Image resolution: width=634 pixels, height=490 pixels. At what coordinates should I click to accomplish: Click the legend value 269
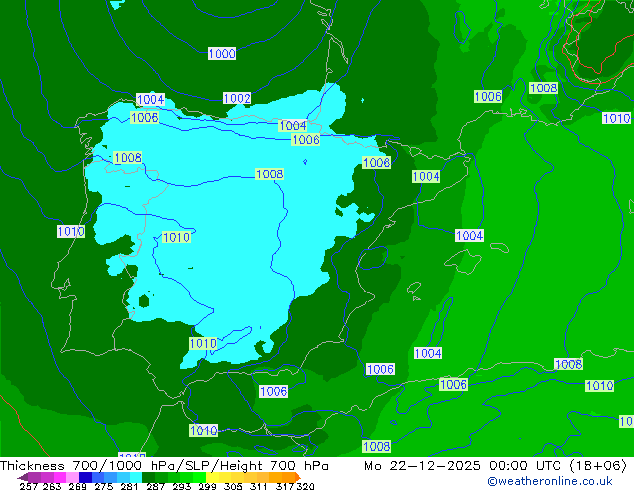coord(78,486)
